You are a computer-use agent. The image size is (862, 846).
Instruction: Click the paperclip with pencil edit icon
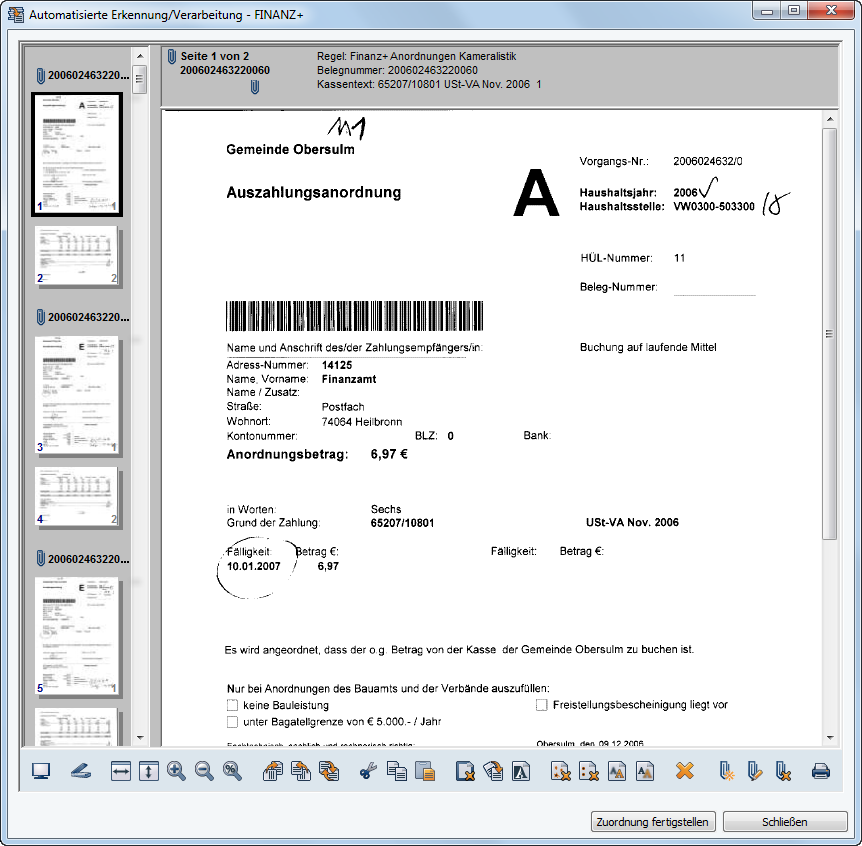pyautogui.click(x=755, y=772)
